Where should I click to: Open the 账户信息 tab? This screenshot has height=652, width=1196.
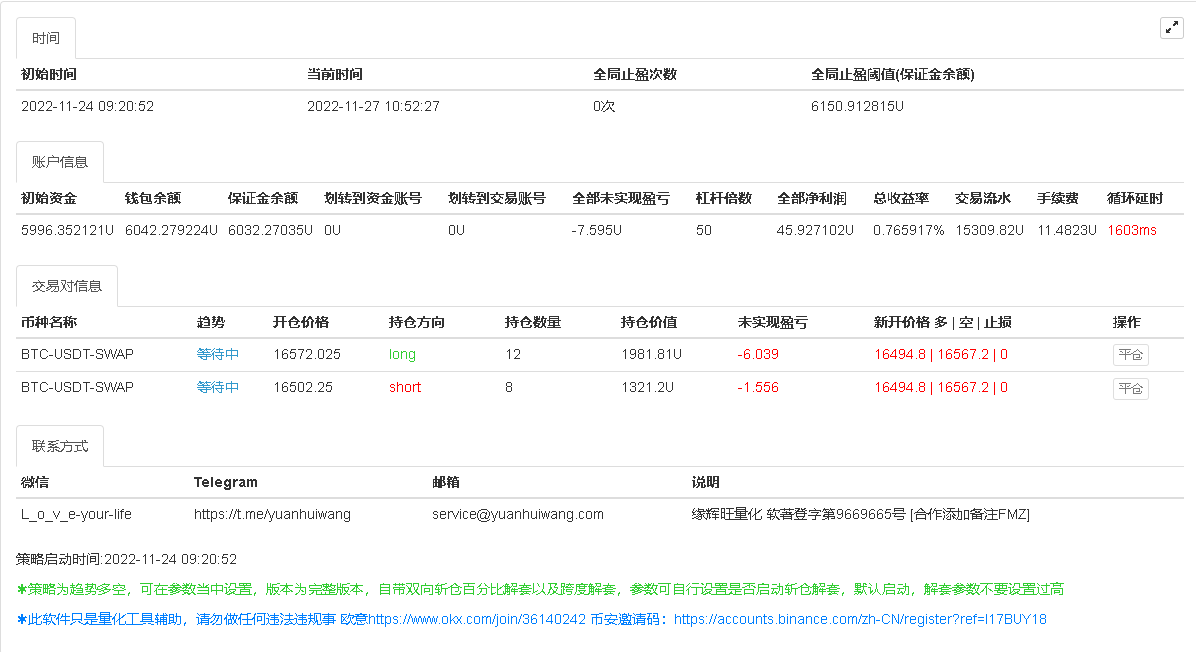59,161
